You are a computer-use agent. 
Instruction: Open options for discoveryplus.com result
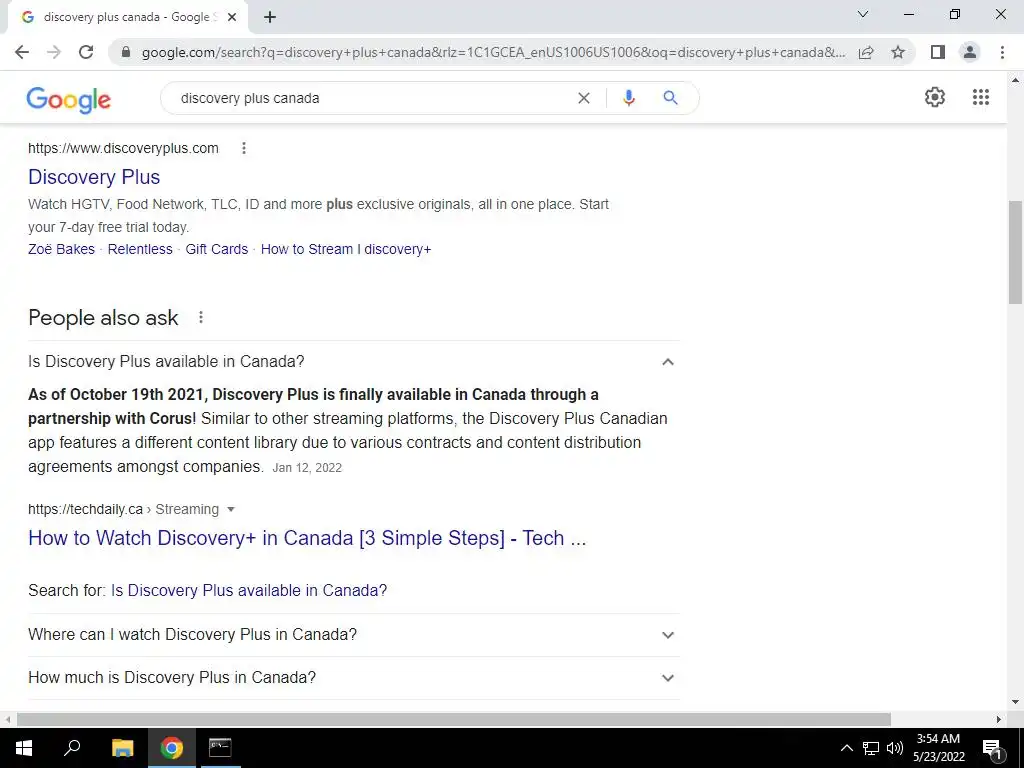coord(244,148)
